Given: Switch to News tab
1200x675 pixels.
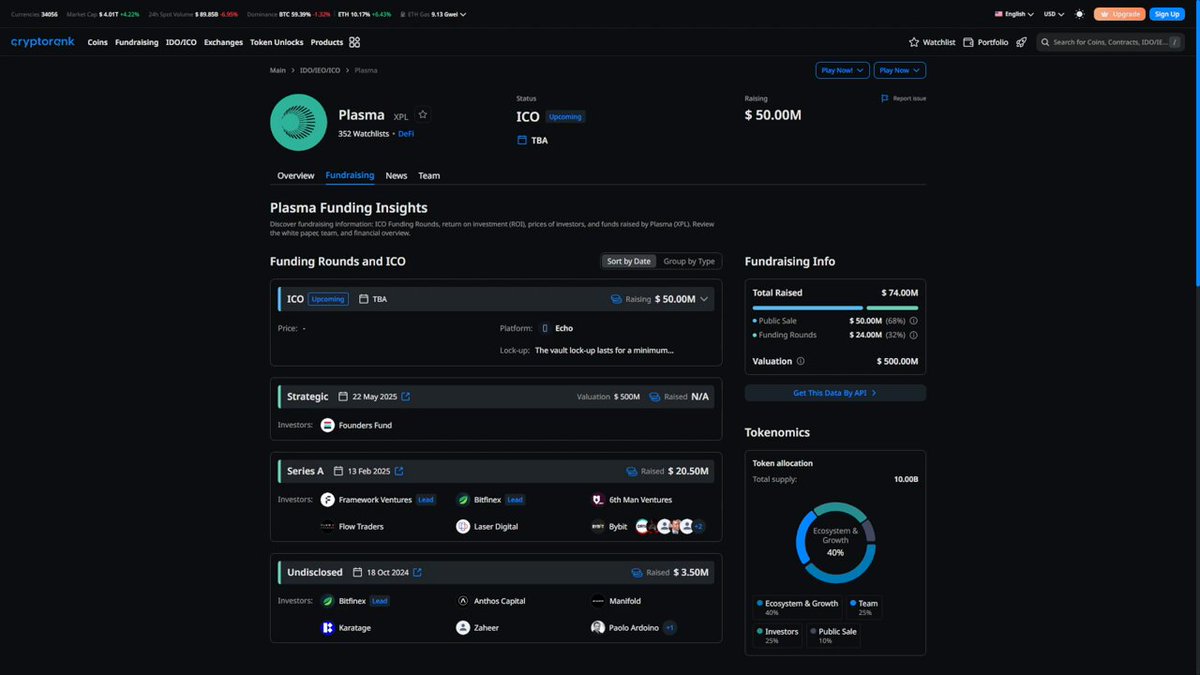Looking at the screenshot, I should pyautogui.click(x=396, y=175).
